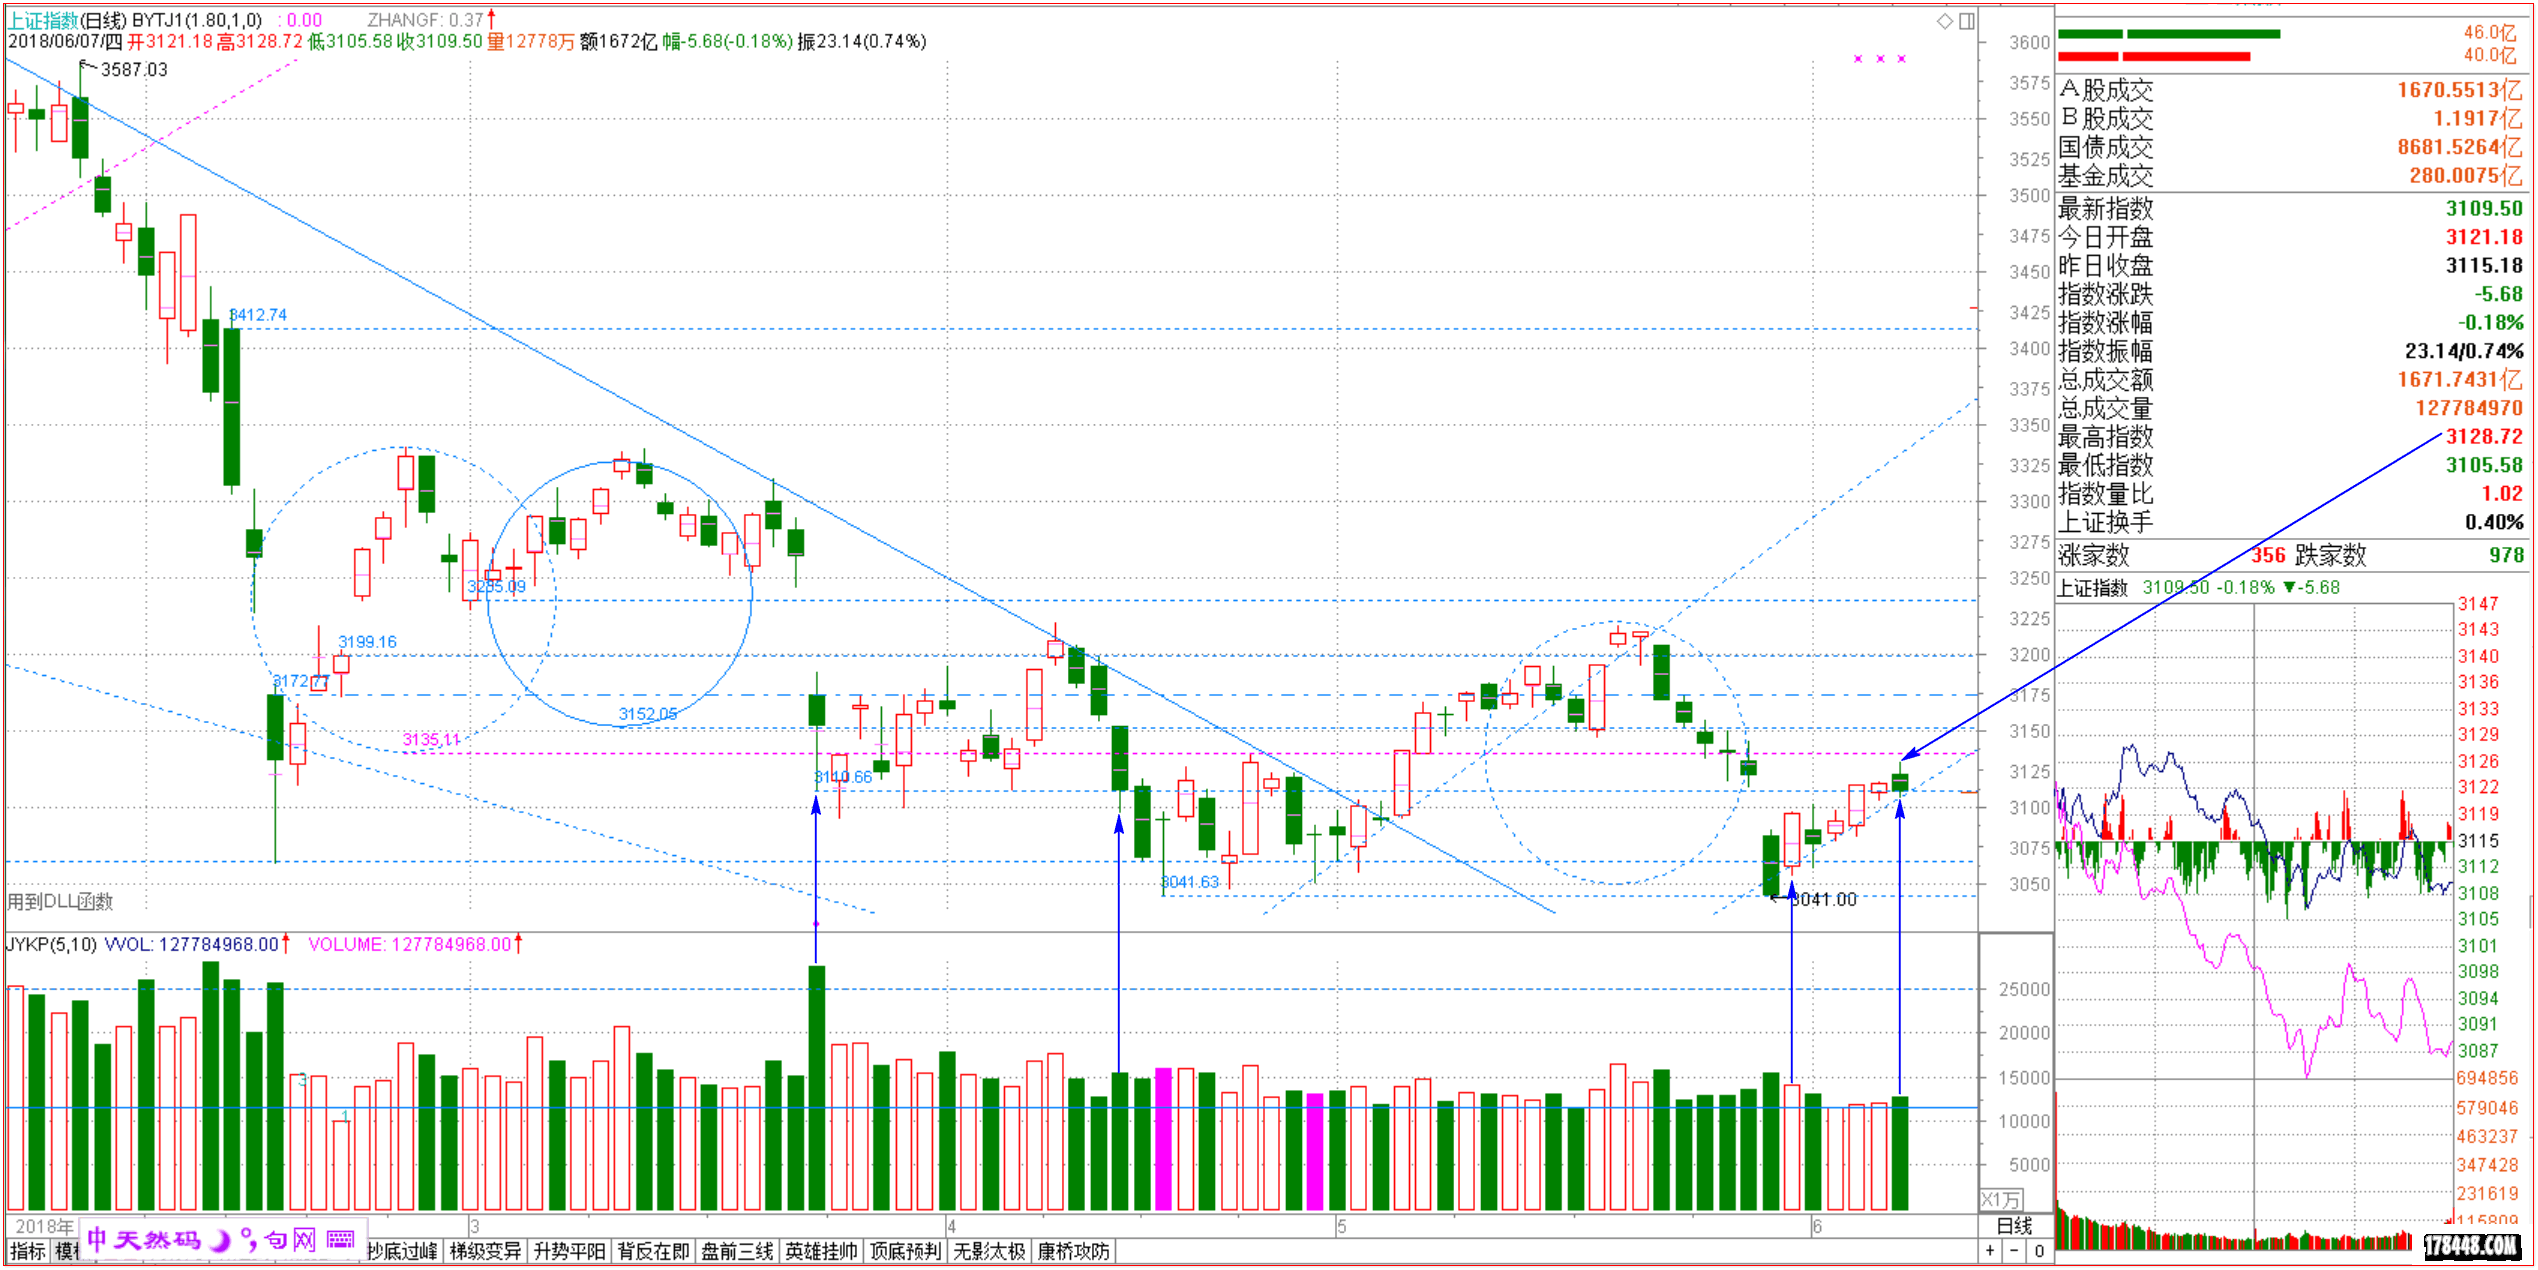Click the 上证指数 title at chart top-left
This screenshot has width=2538, height=1270.
coord(42,20)
